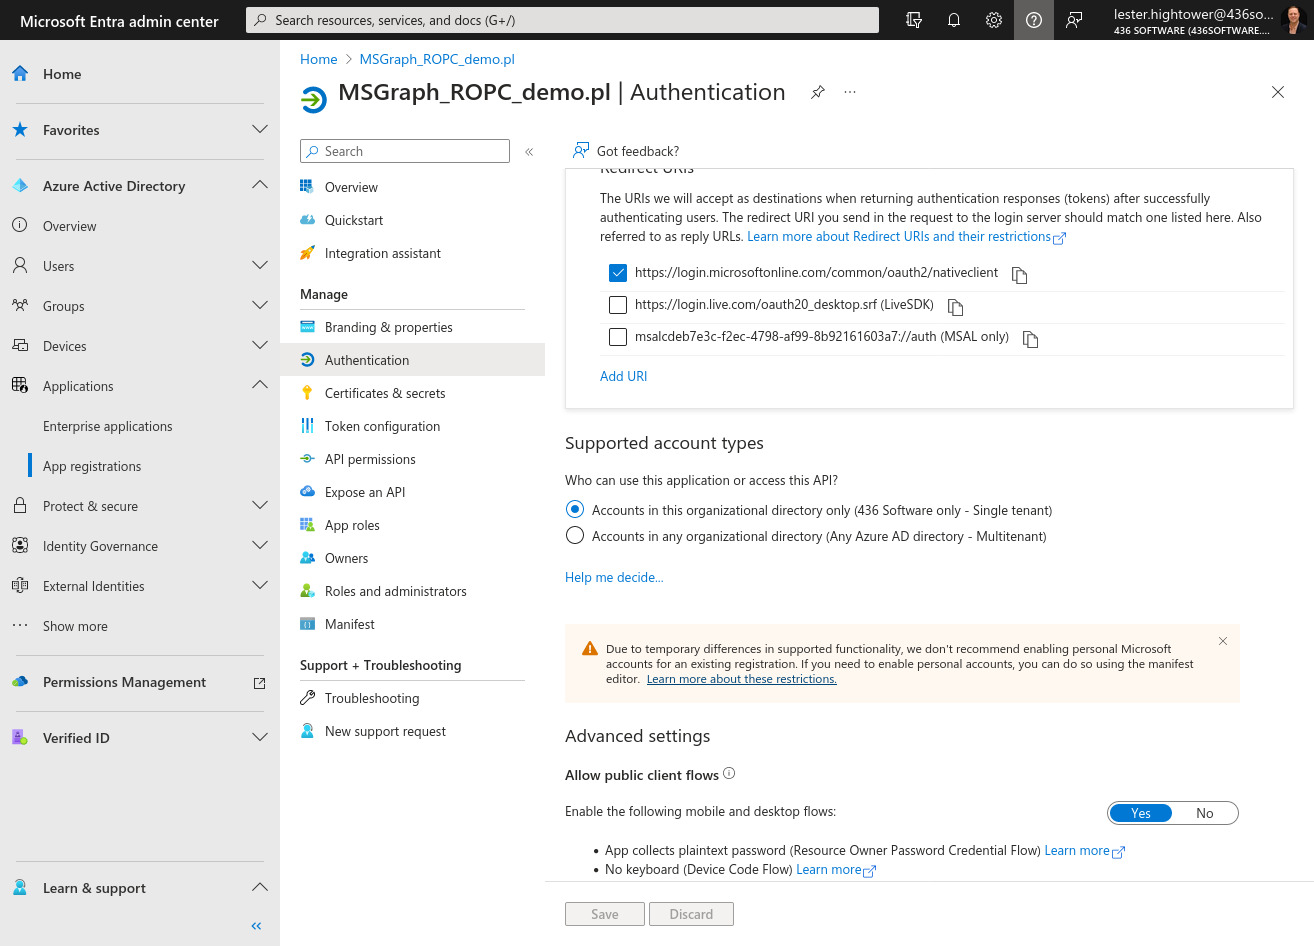Open the Got feedback dialog
This screenshot has height=946, width=1314.
click(x=626, y=150)
